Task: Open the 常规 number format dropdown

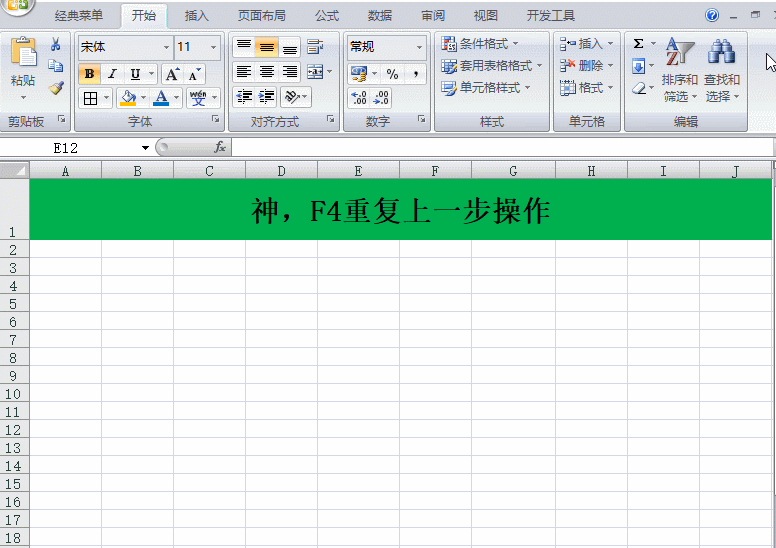Action: [x=419, y=47]
